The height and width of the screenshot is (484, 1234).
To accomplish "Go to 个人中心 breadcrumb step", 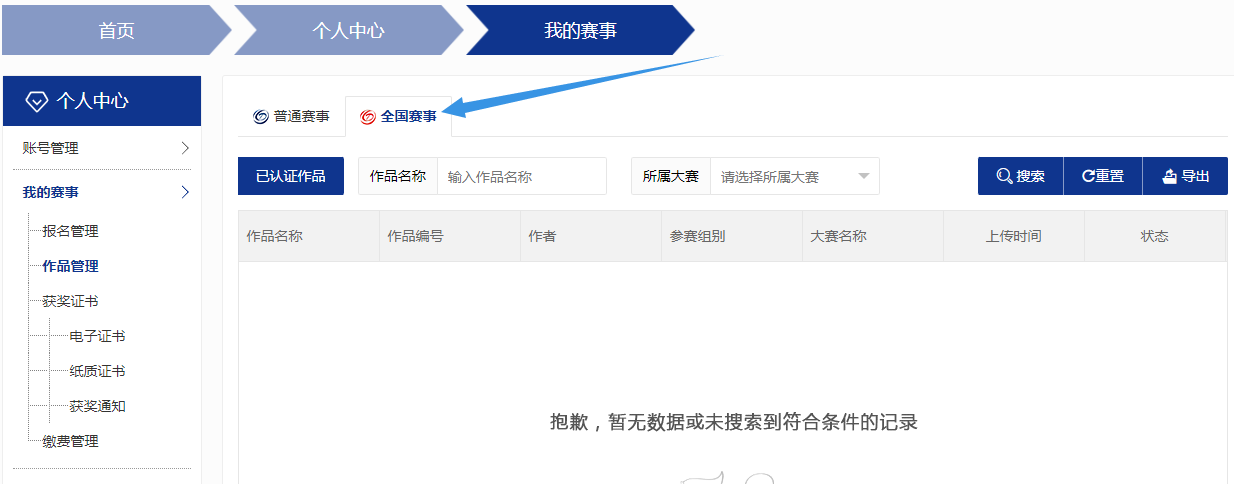I will [348, 30].
